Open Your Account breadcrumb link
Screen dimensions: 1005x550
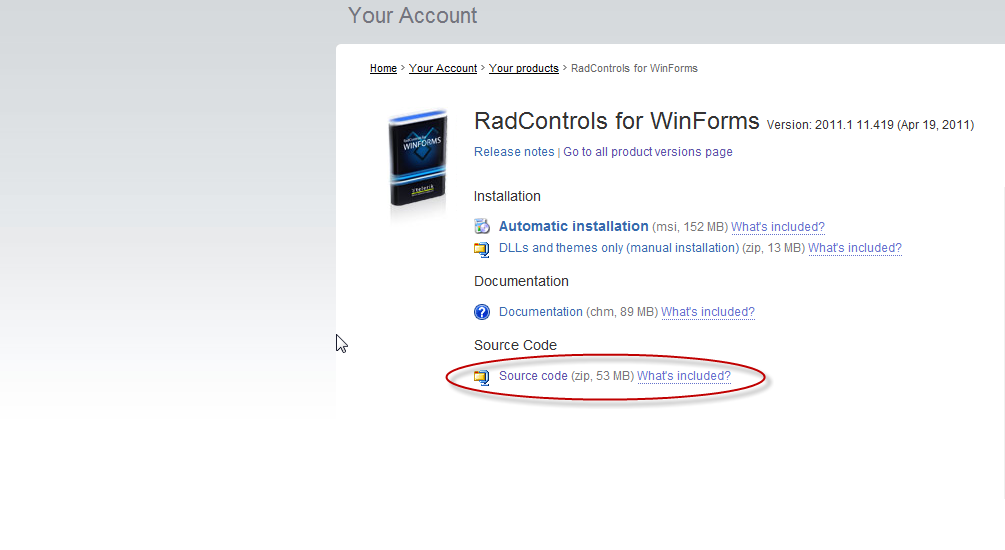[x=443, y=69]
